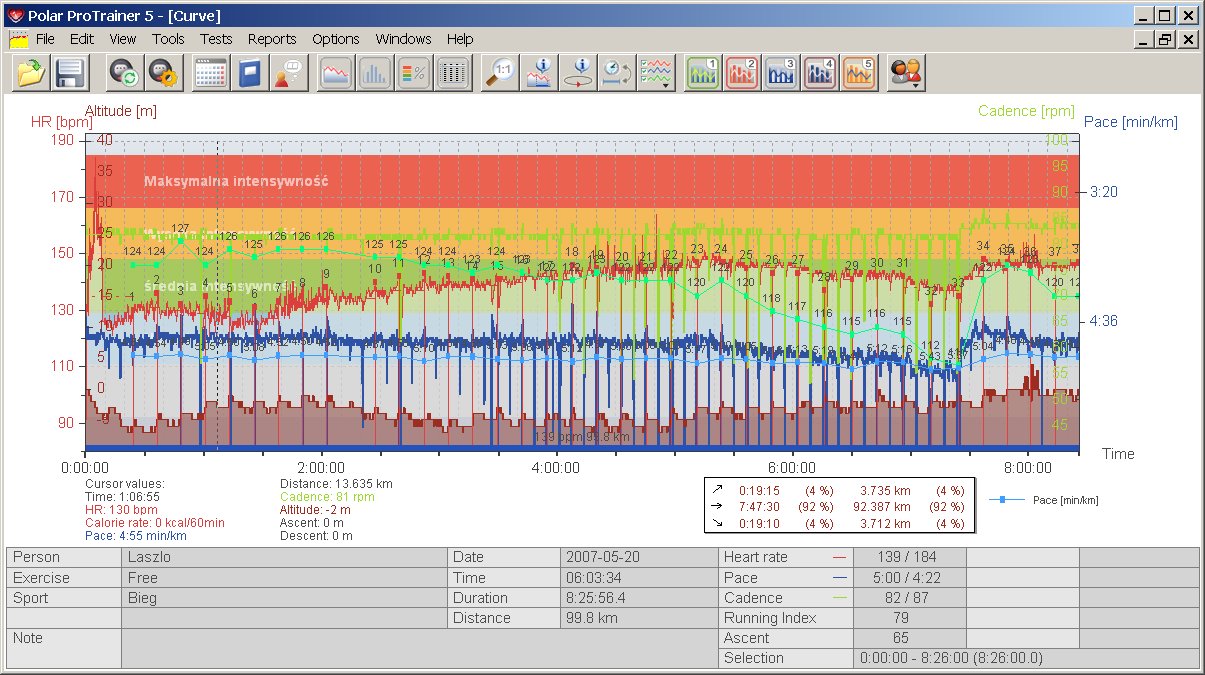Minimize the inner Curve child window
1205x675 pixels.
tap(1144, 39)
